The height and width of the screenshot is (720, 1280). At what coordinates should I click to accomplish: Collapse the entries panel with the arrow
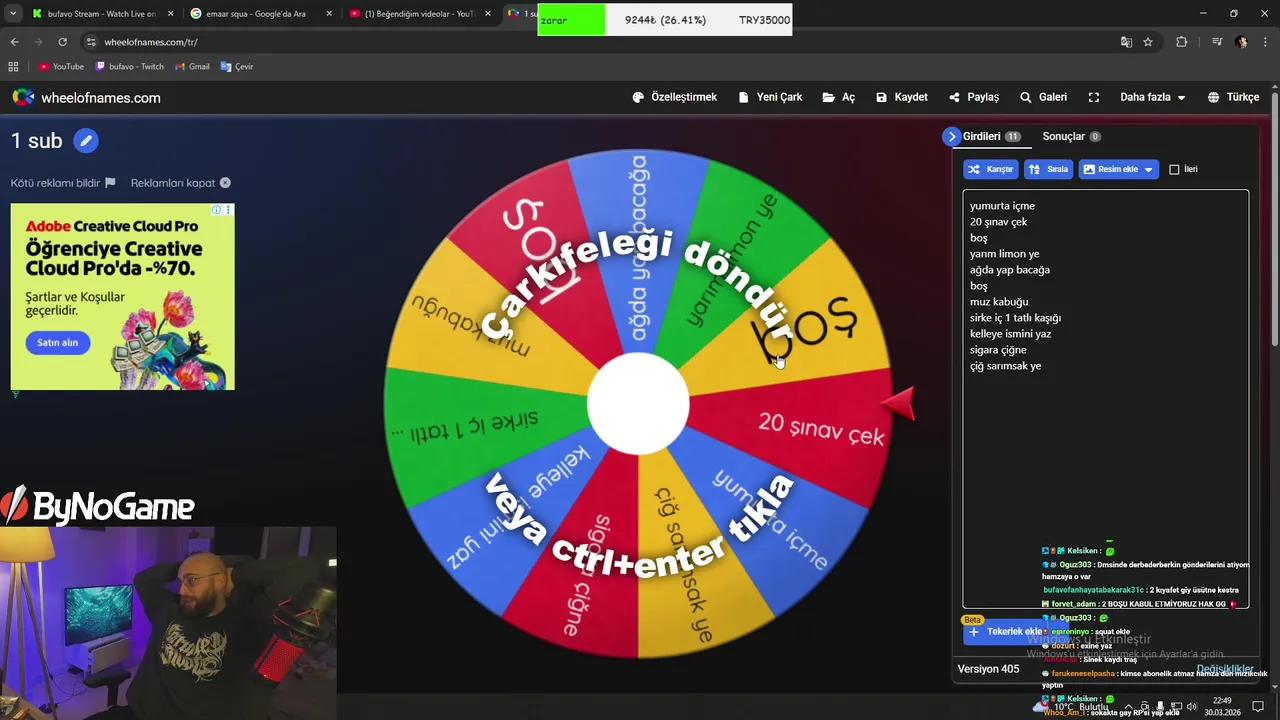(951, 136)
